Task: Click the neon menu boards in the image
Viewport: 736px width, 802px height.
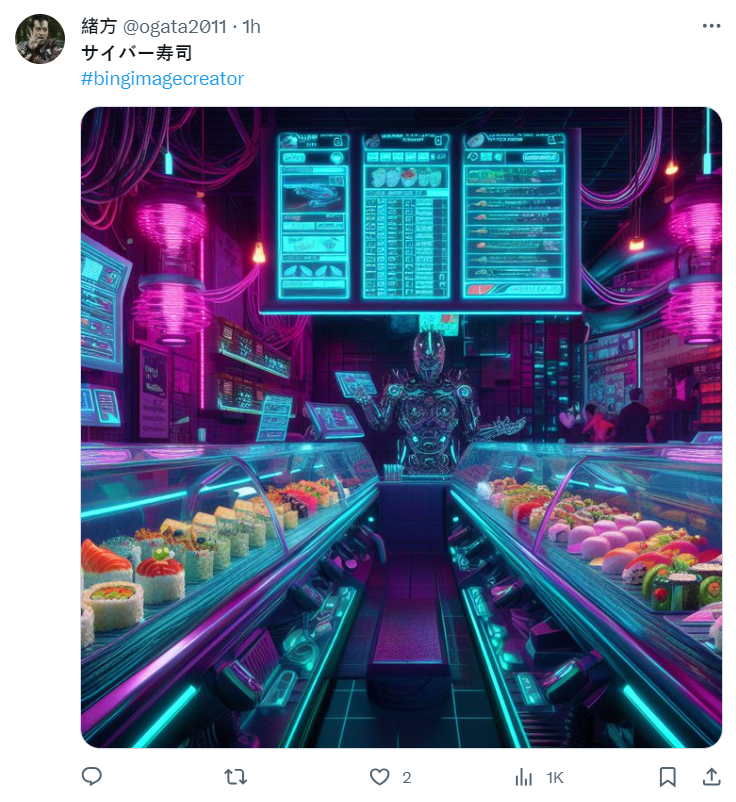Action: (420, 217)
